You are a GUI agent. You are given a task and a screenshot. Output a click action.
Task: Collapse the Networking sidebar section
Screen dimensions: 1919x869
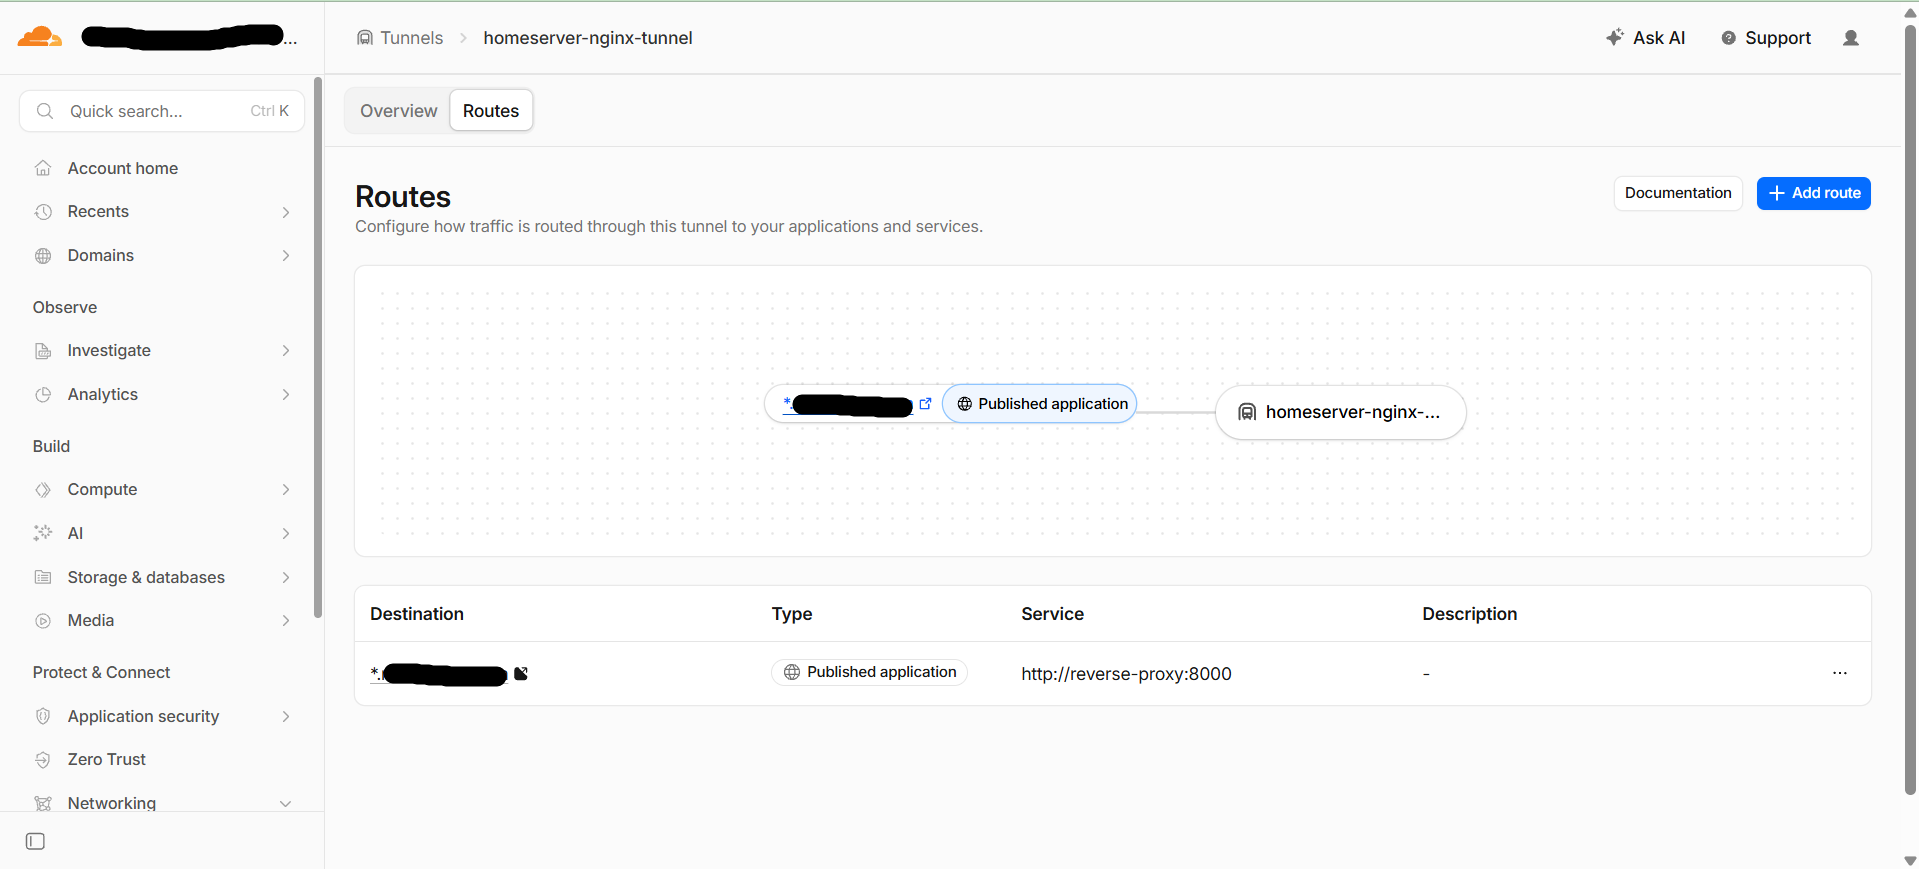(162, 803)
